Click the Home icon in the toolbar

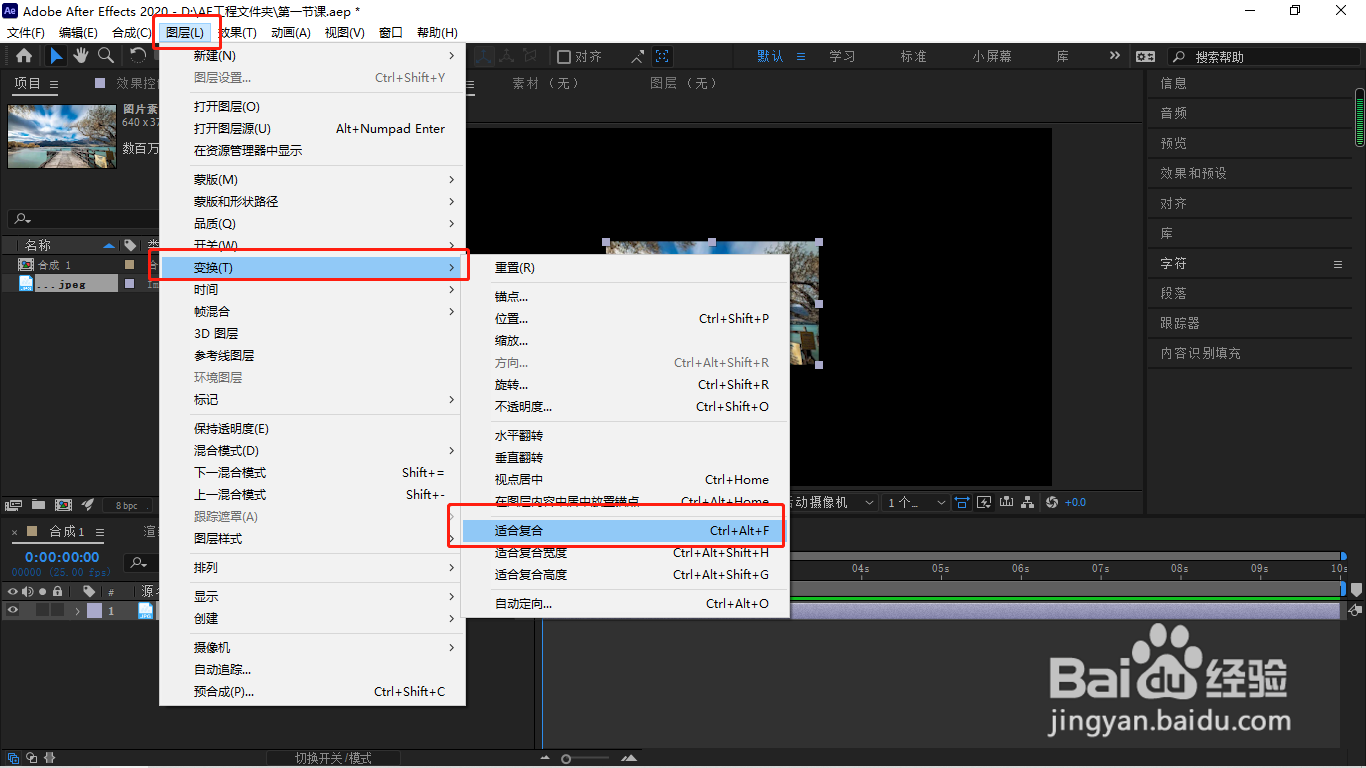click(23, 57)
